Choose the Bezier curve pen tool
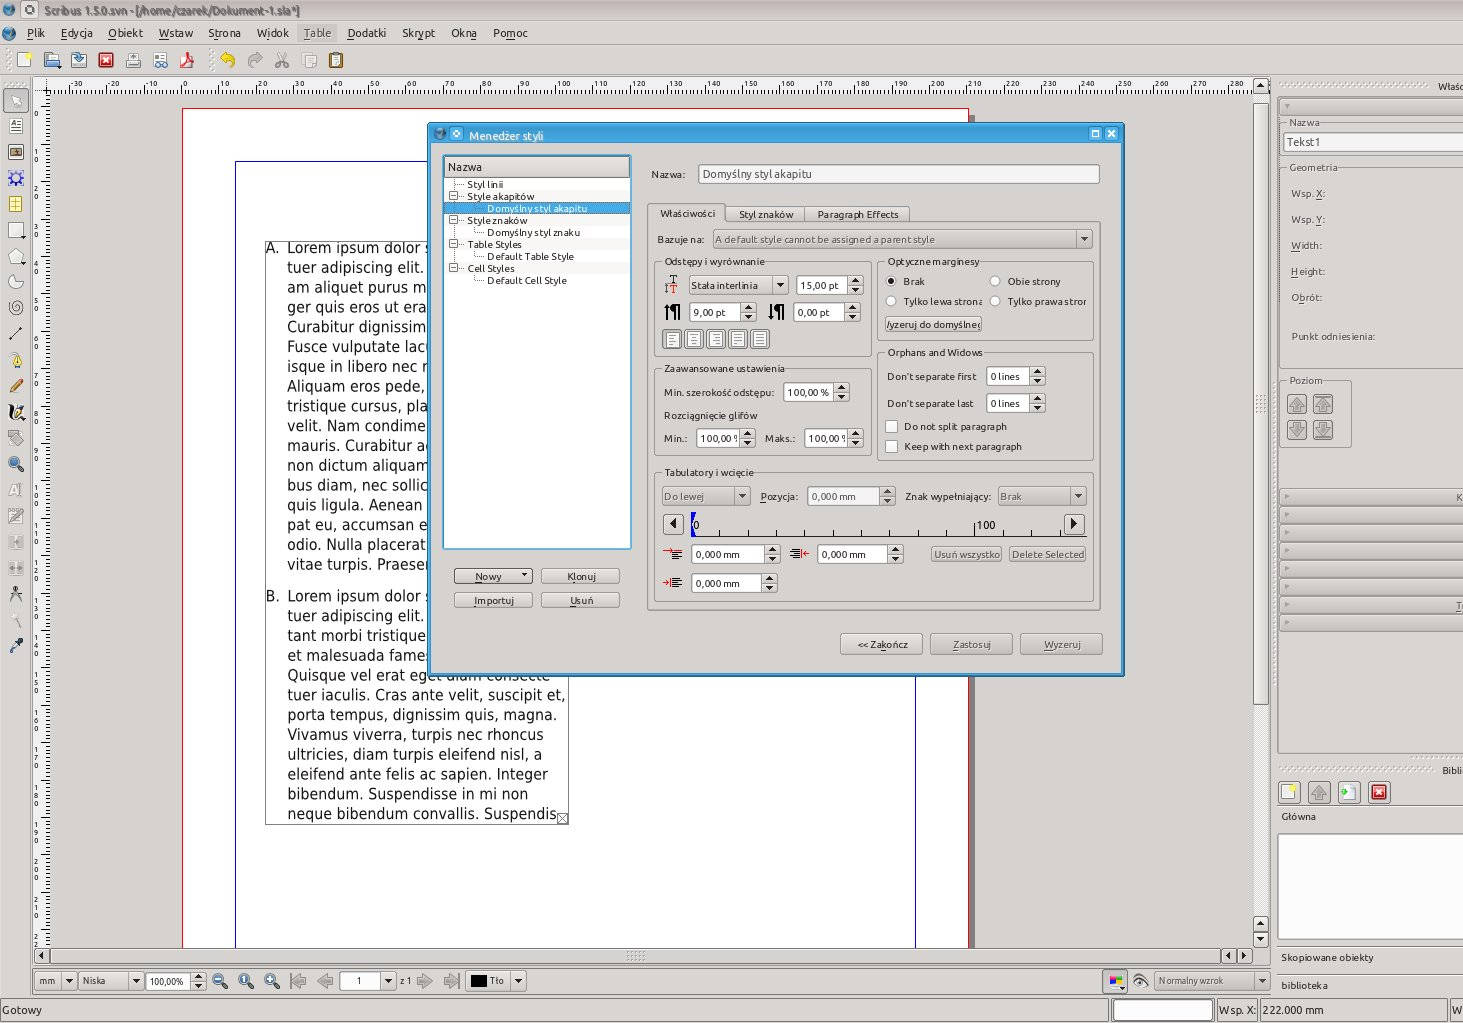Image resolution: width=1463 pixels, height=1023 pixels. pos(16,360)
